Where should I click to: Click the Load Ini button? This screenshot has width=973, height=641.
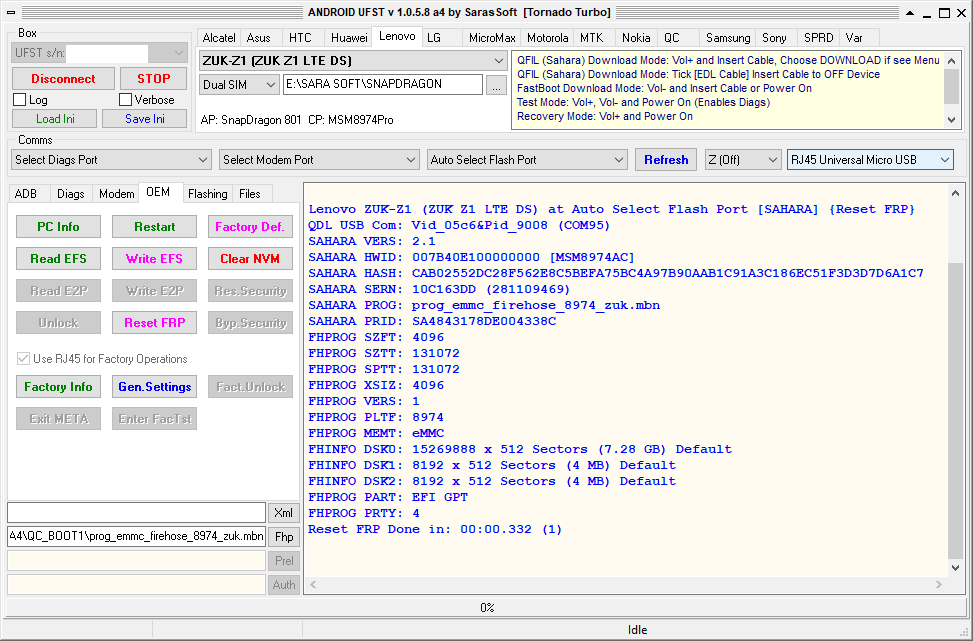(55, 119)
